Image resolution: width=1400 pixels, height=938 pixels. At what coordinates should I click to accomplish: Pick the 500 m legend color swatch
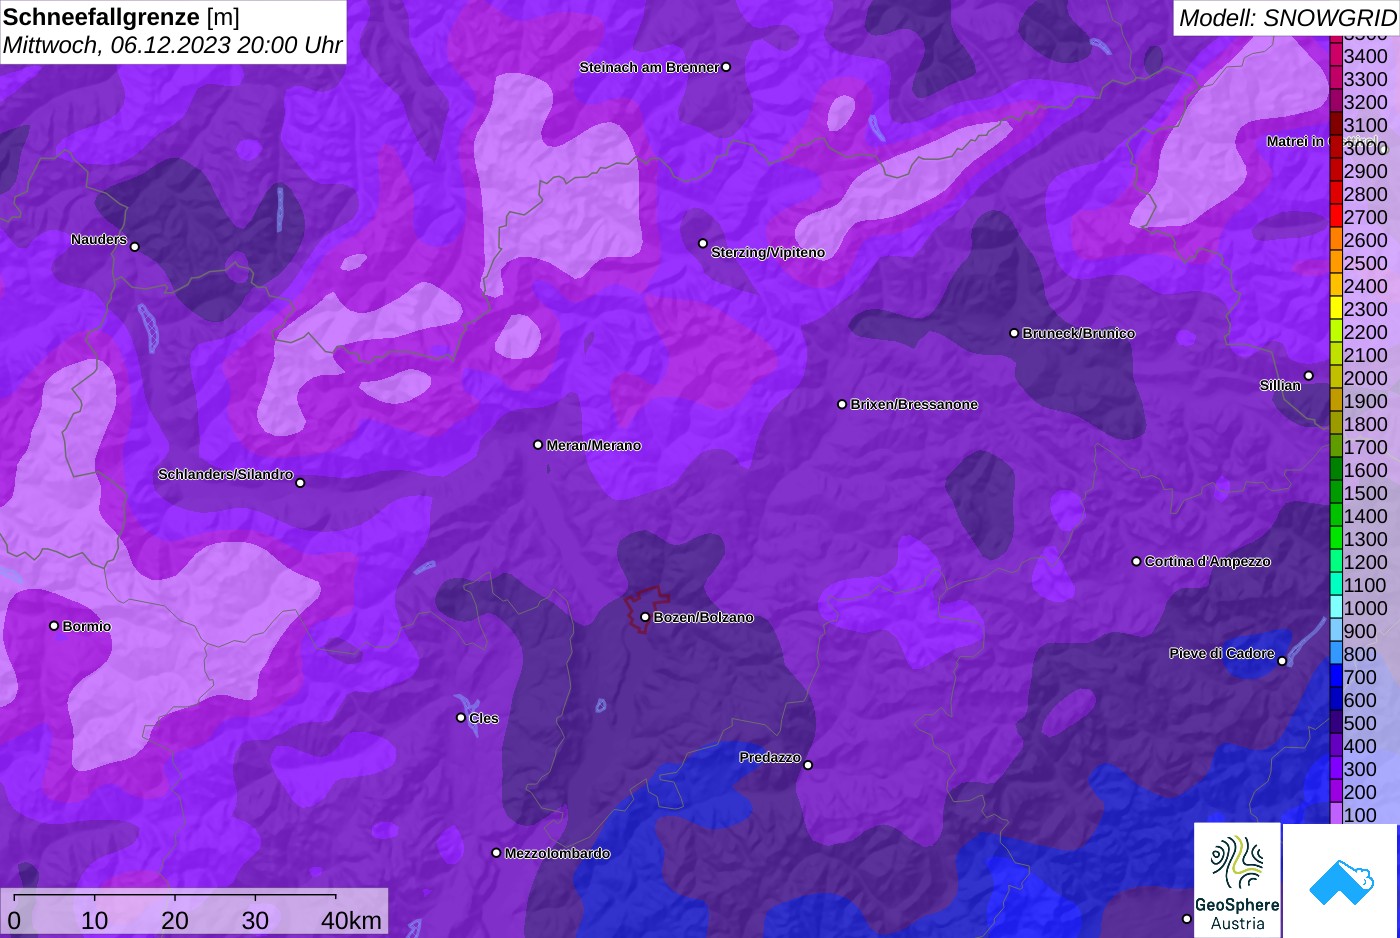(1336, 723)
